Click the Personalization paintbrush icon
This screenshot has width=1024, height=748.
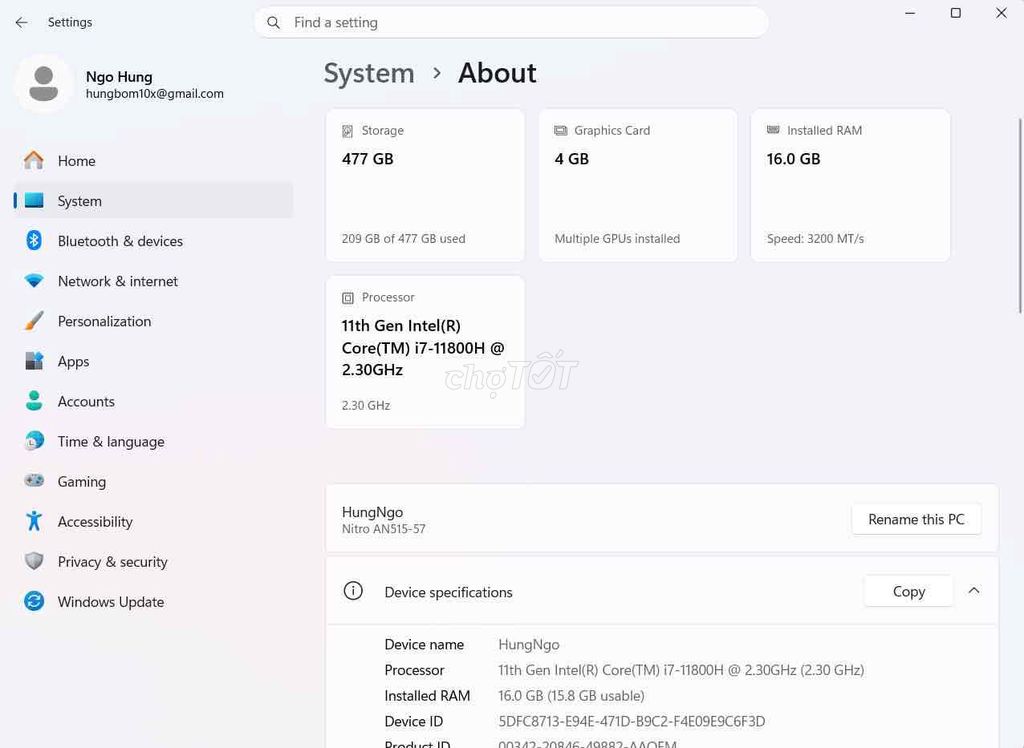tap(34, 321)
